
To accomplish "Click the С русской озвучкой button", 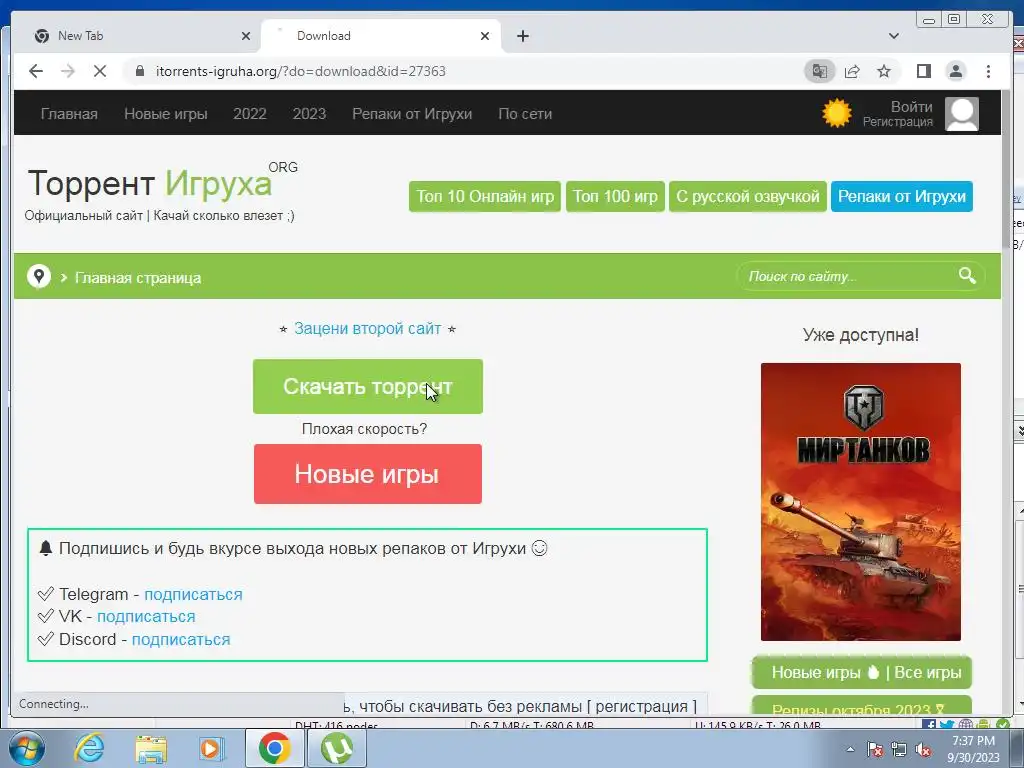I will coord(748,197).
